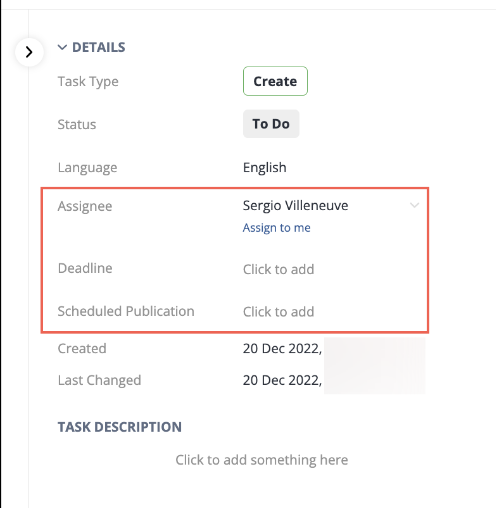496x508 pixels.
Task: Click the Task Type label
Action: click(88, 82)
